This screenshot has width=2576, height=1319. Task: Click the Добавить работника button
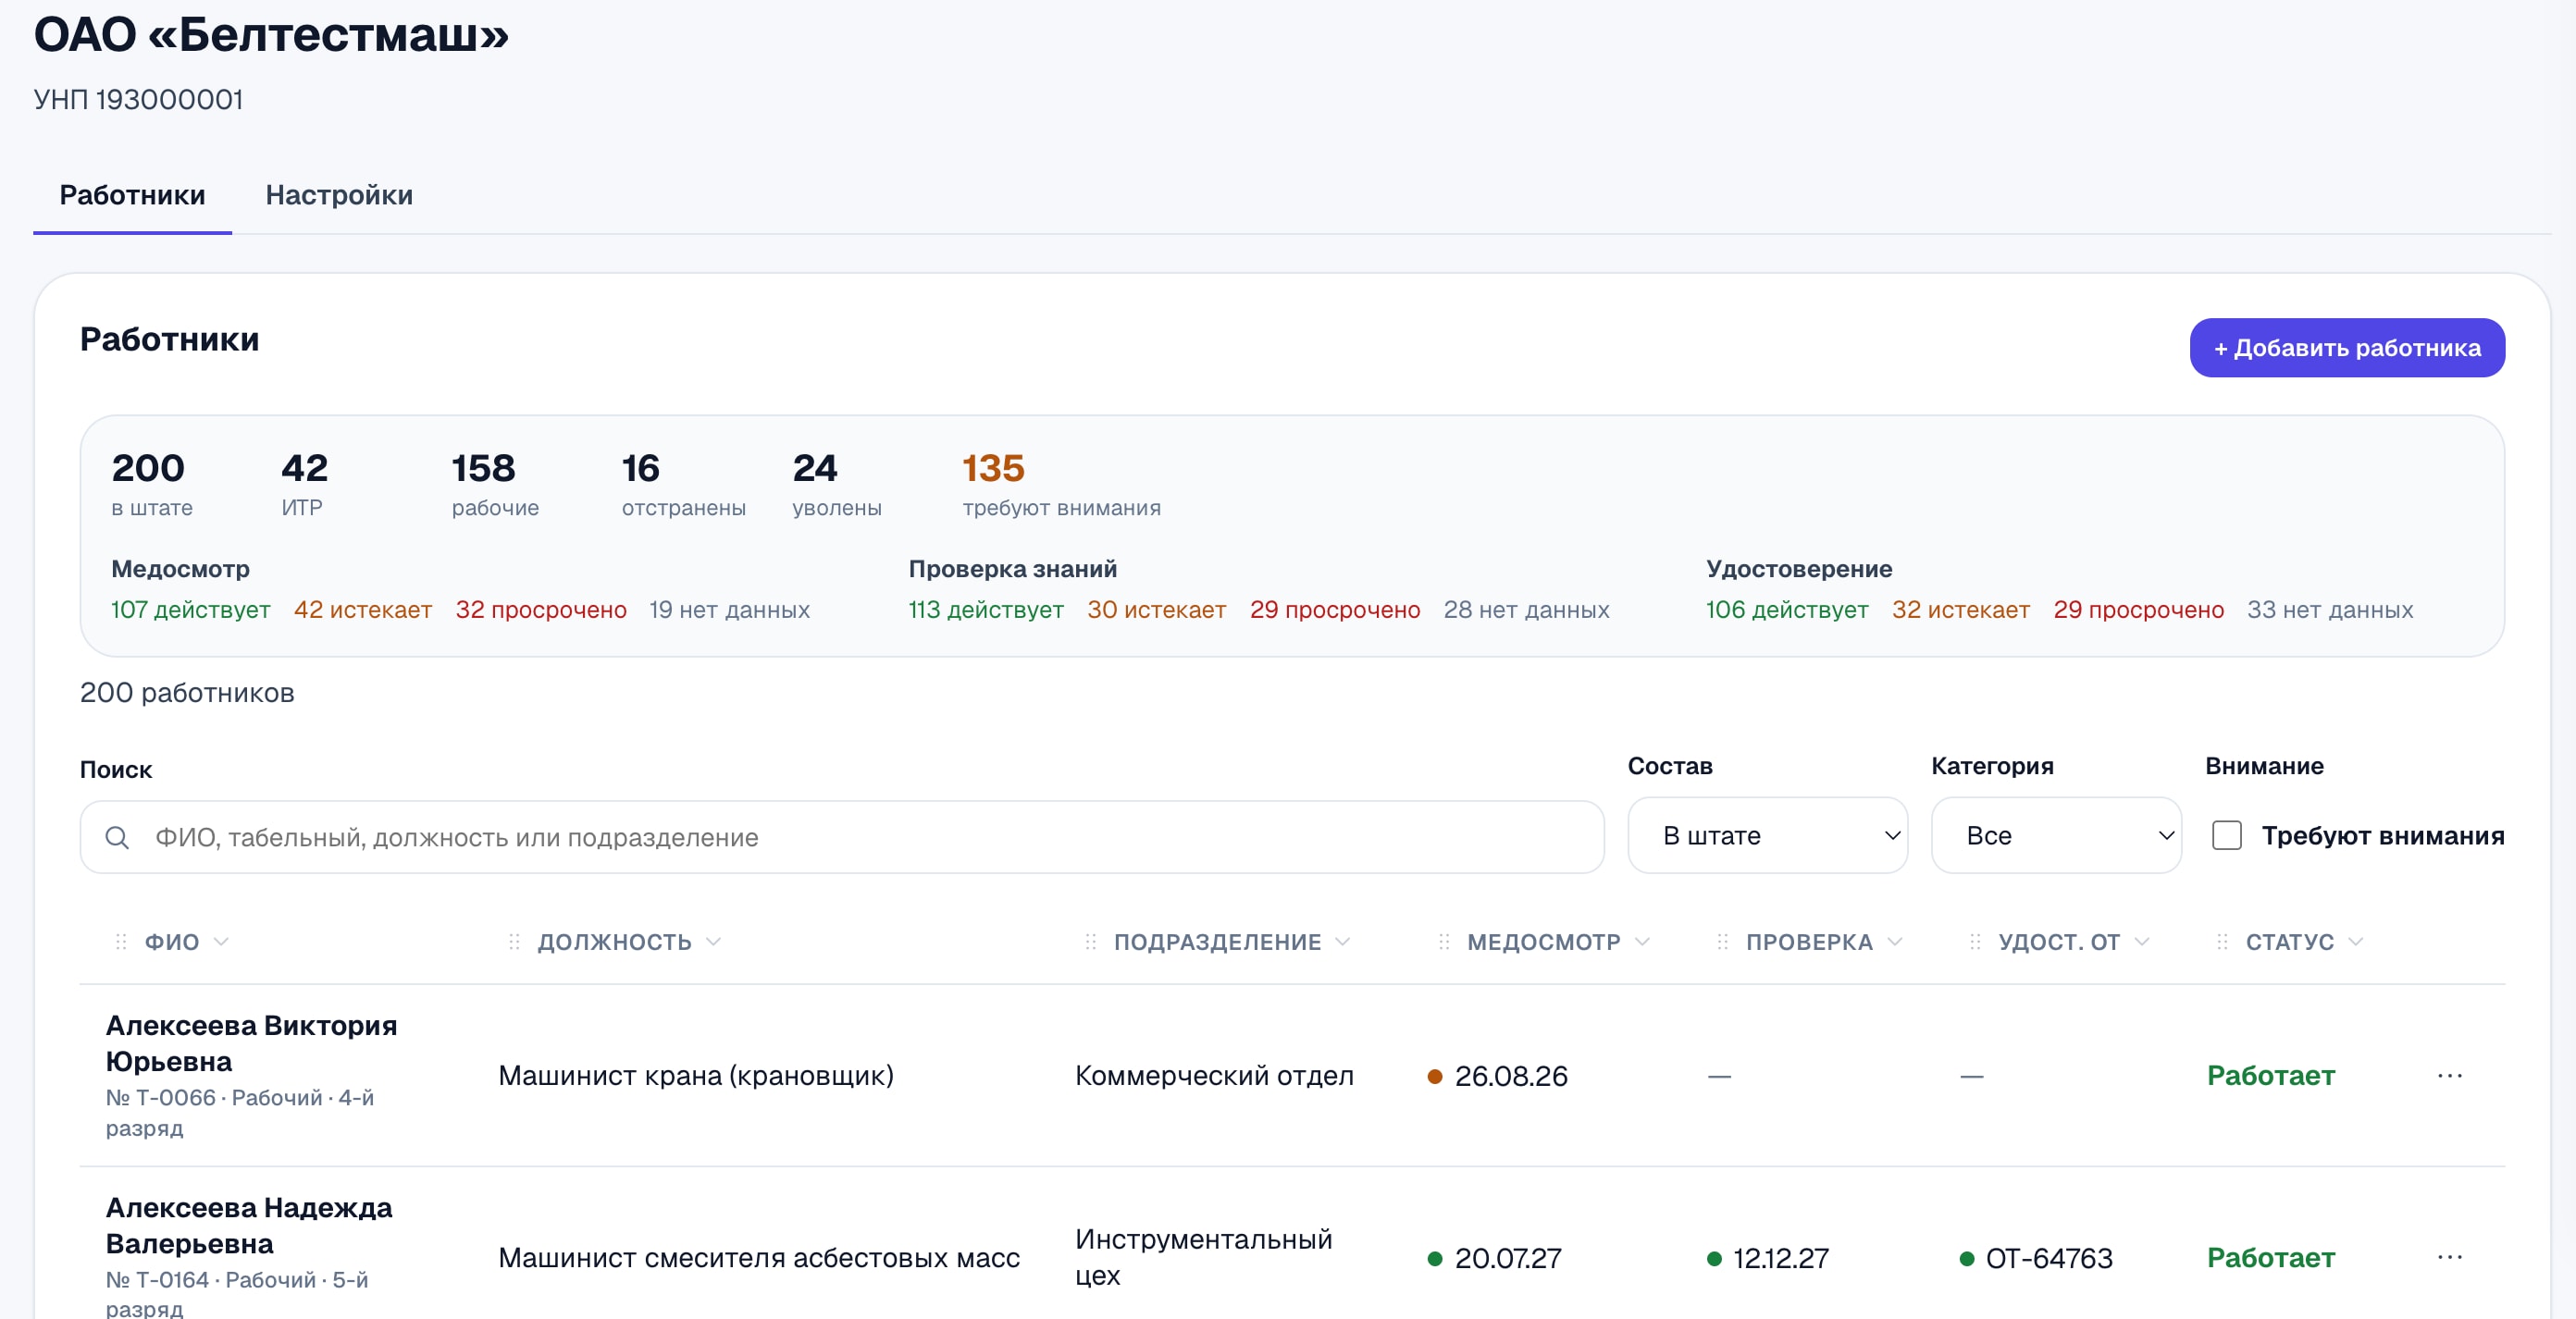pyautogui.click(x=2347, y=348)
